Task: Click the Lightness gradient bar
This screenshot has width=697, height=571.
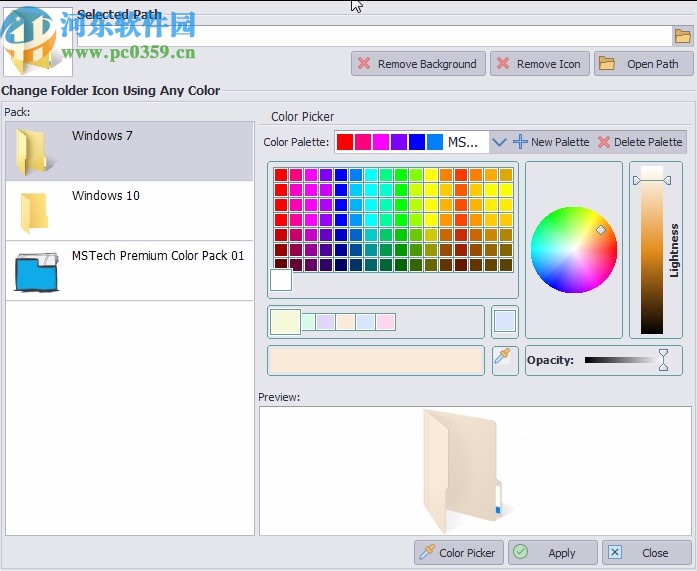Action: (x=652, y=250)
